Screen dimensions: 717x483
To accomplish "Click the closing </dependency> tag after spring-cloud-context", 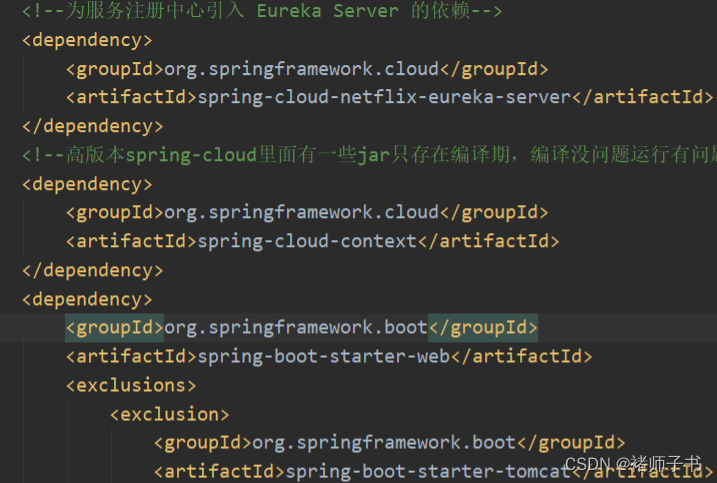I will (x=92, y=270).
